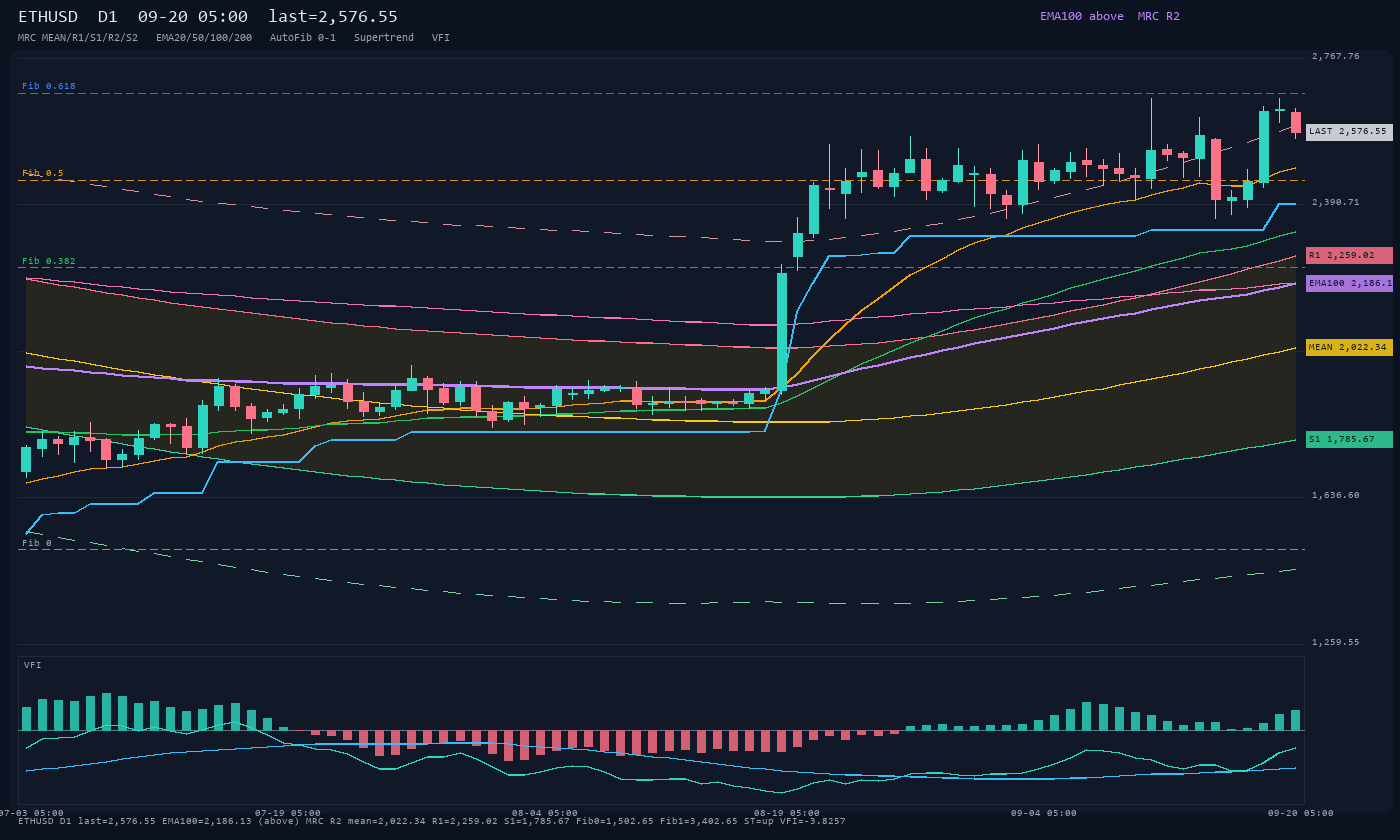Click the 2,767.76 price axis value
Viewport: 1400px width, 840px height.
click(x=1336, y=57)
